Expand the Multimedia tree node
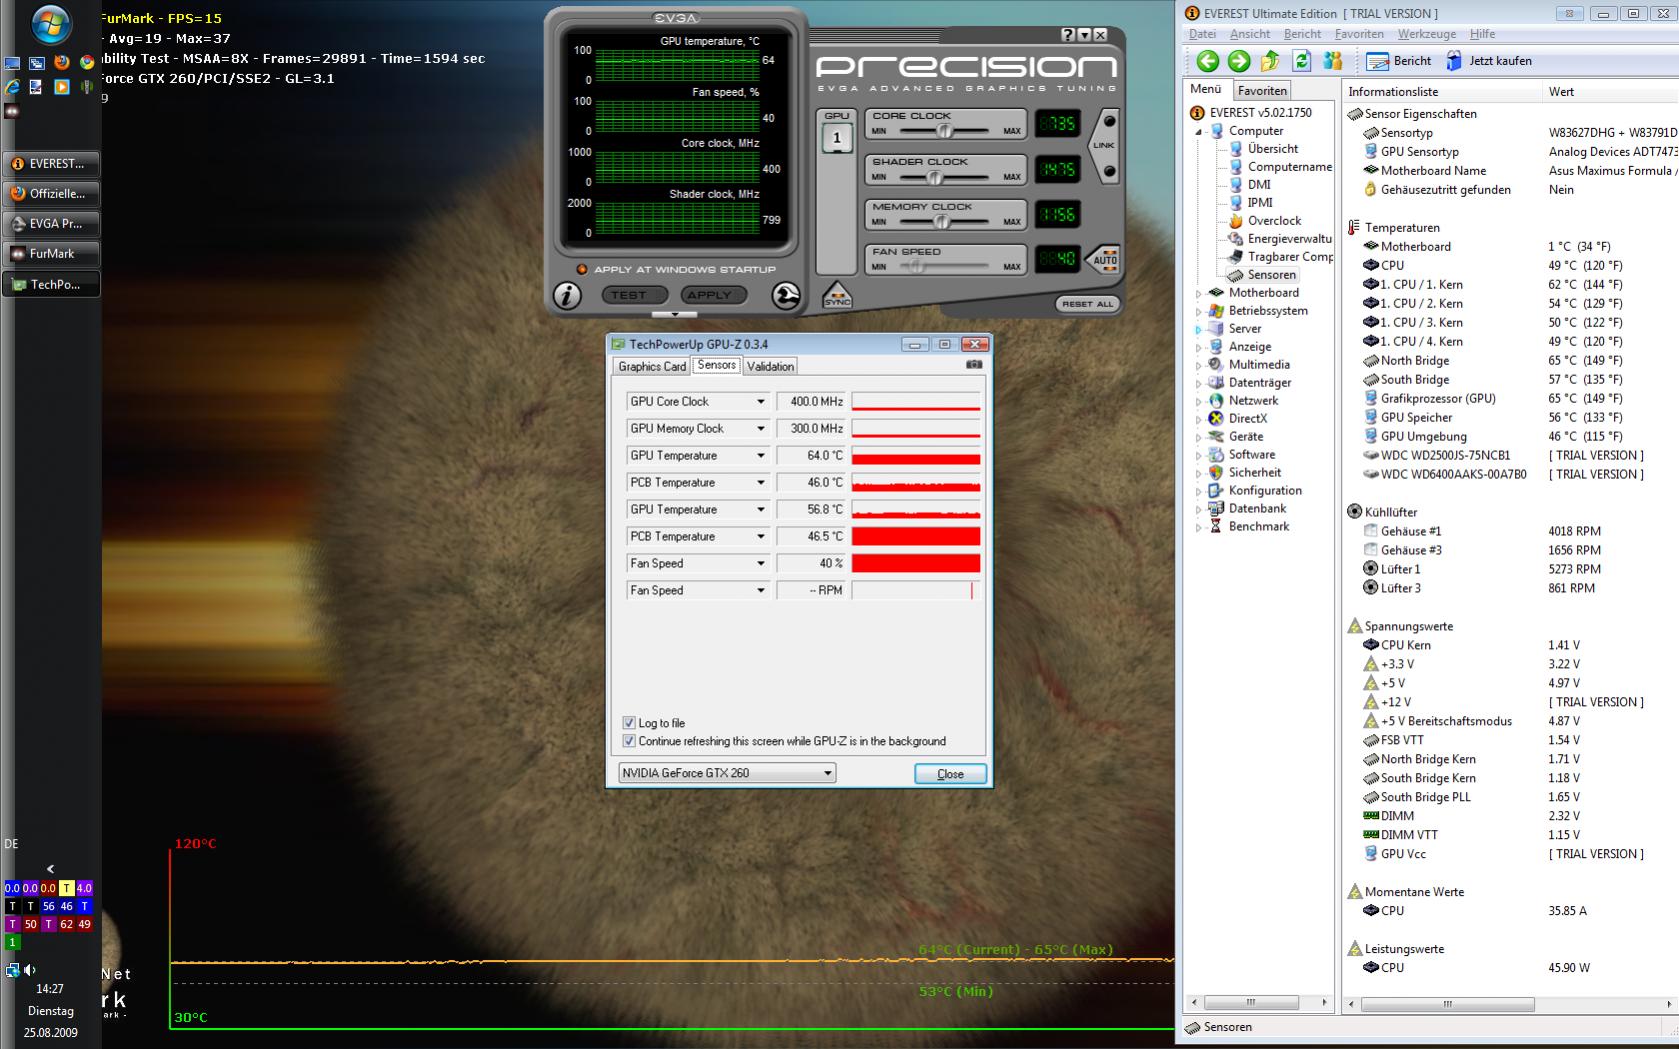 click(1199, 365)
